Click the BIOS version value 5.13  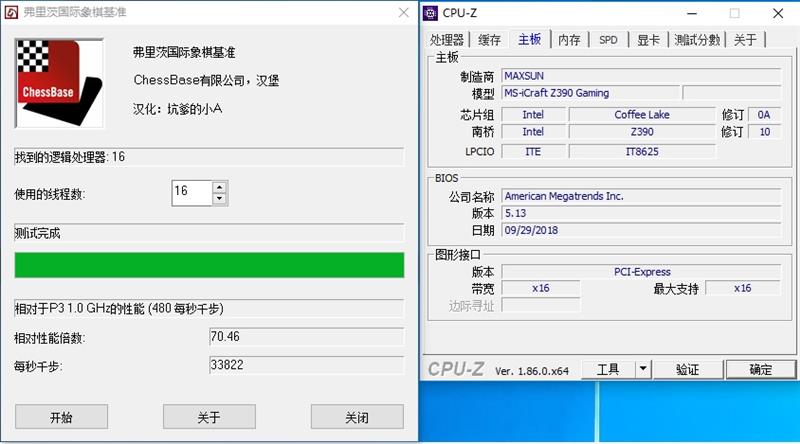point(641,213)
